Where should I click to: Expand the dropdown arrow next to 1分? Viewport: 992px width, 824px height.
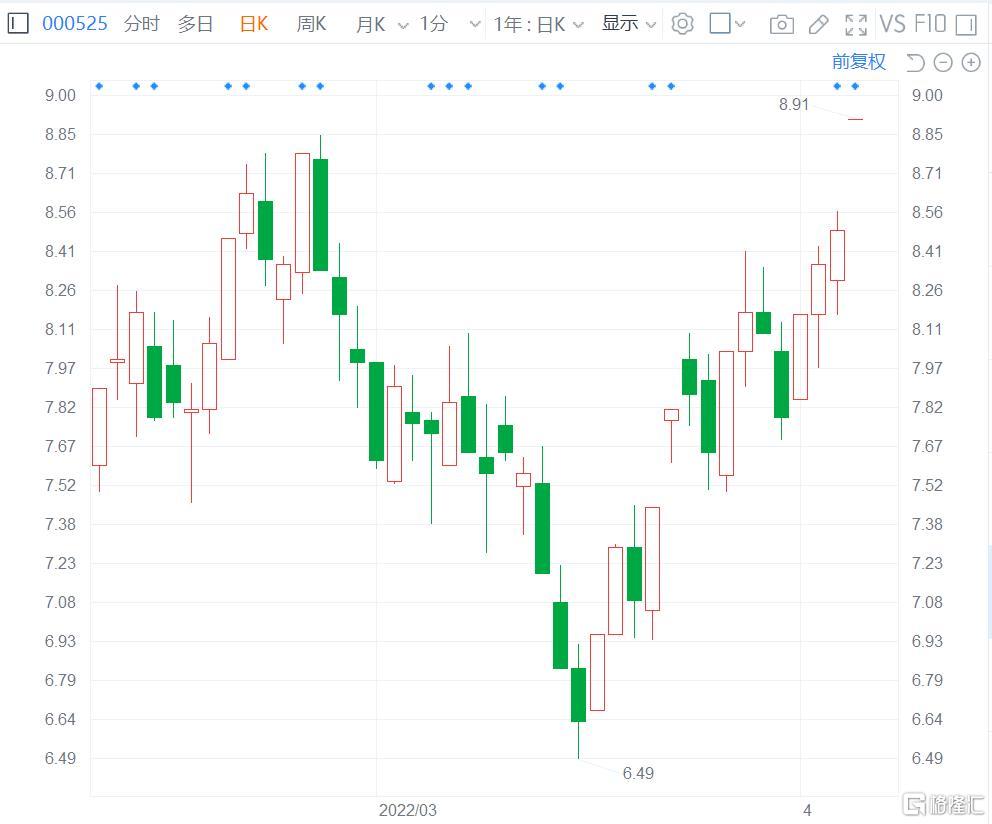pyautogui.click(x=474, y=25)
